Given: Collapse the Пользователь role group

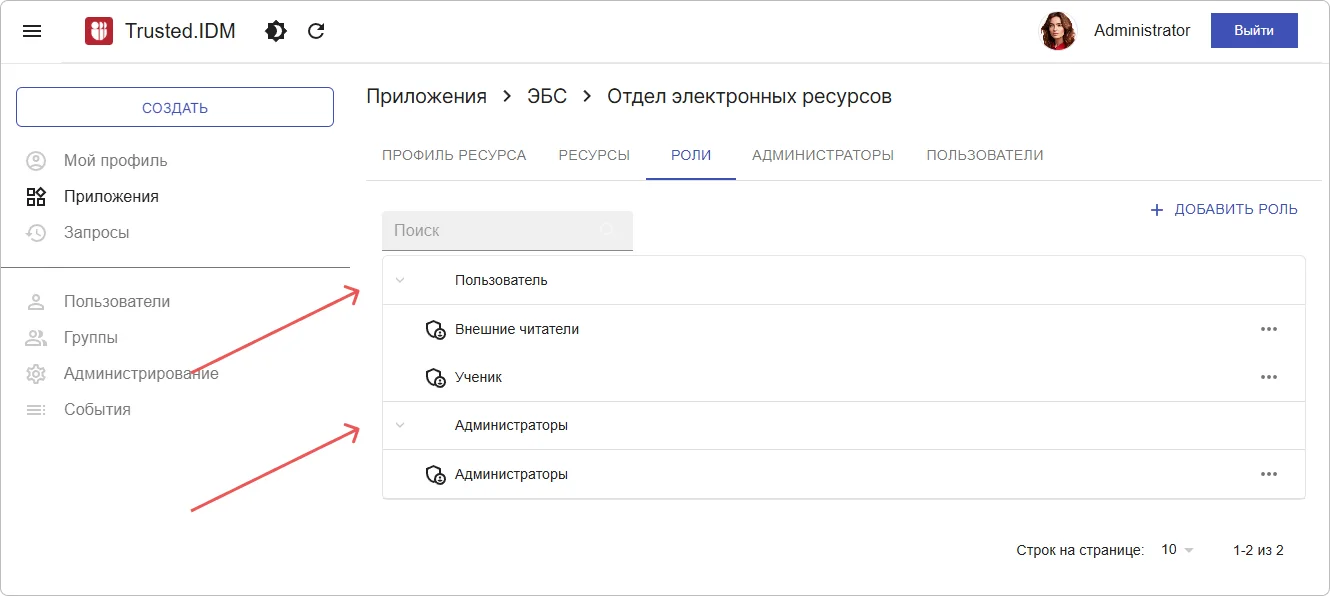Looking at the screenshot, I should coord(400,280).
